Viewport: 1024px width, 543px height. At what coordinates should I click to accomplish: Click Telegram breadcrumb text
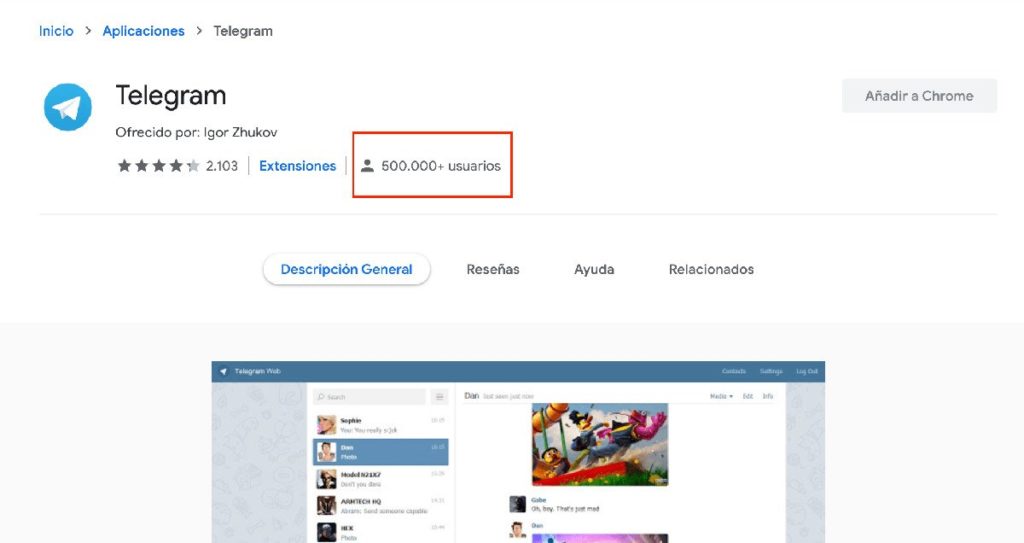pyautogui.click(x=243, y=31)
